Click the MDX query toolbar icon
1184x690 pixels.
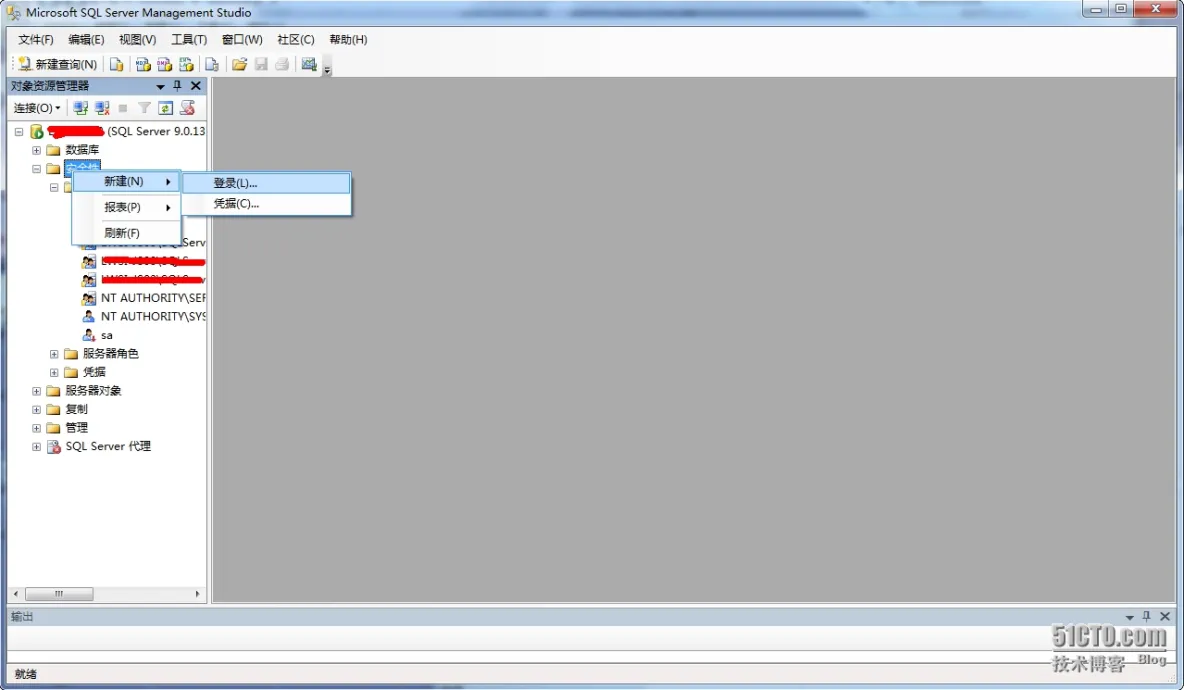pyautogui.click(x=143, y=64)
